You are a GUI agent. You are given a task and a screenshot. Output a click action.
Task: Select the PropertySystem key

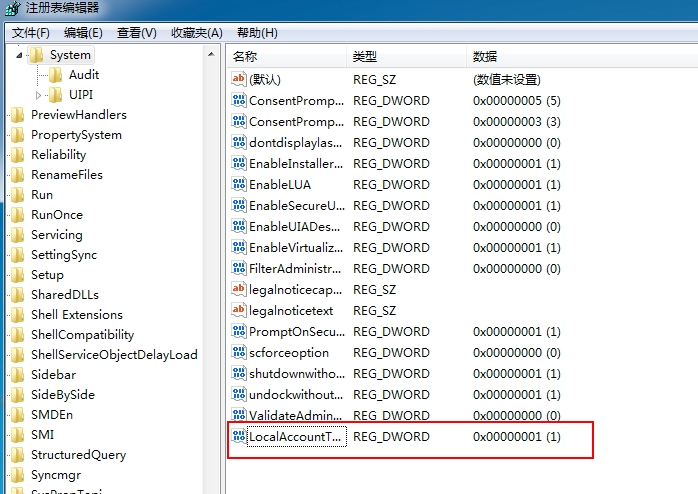76,135
